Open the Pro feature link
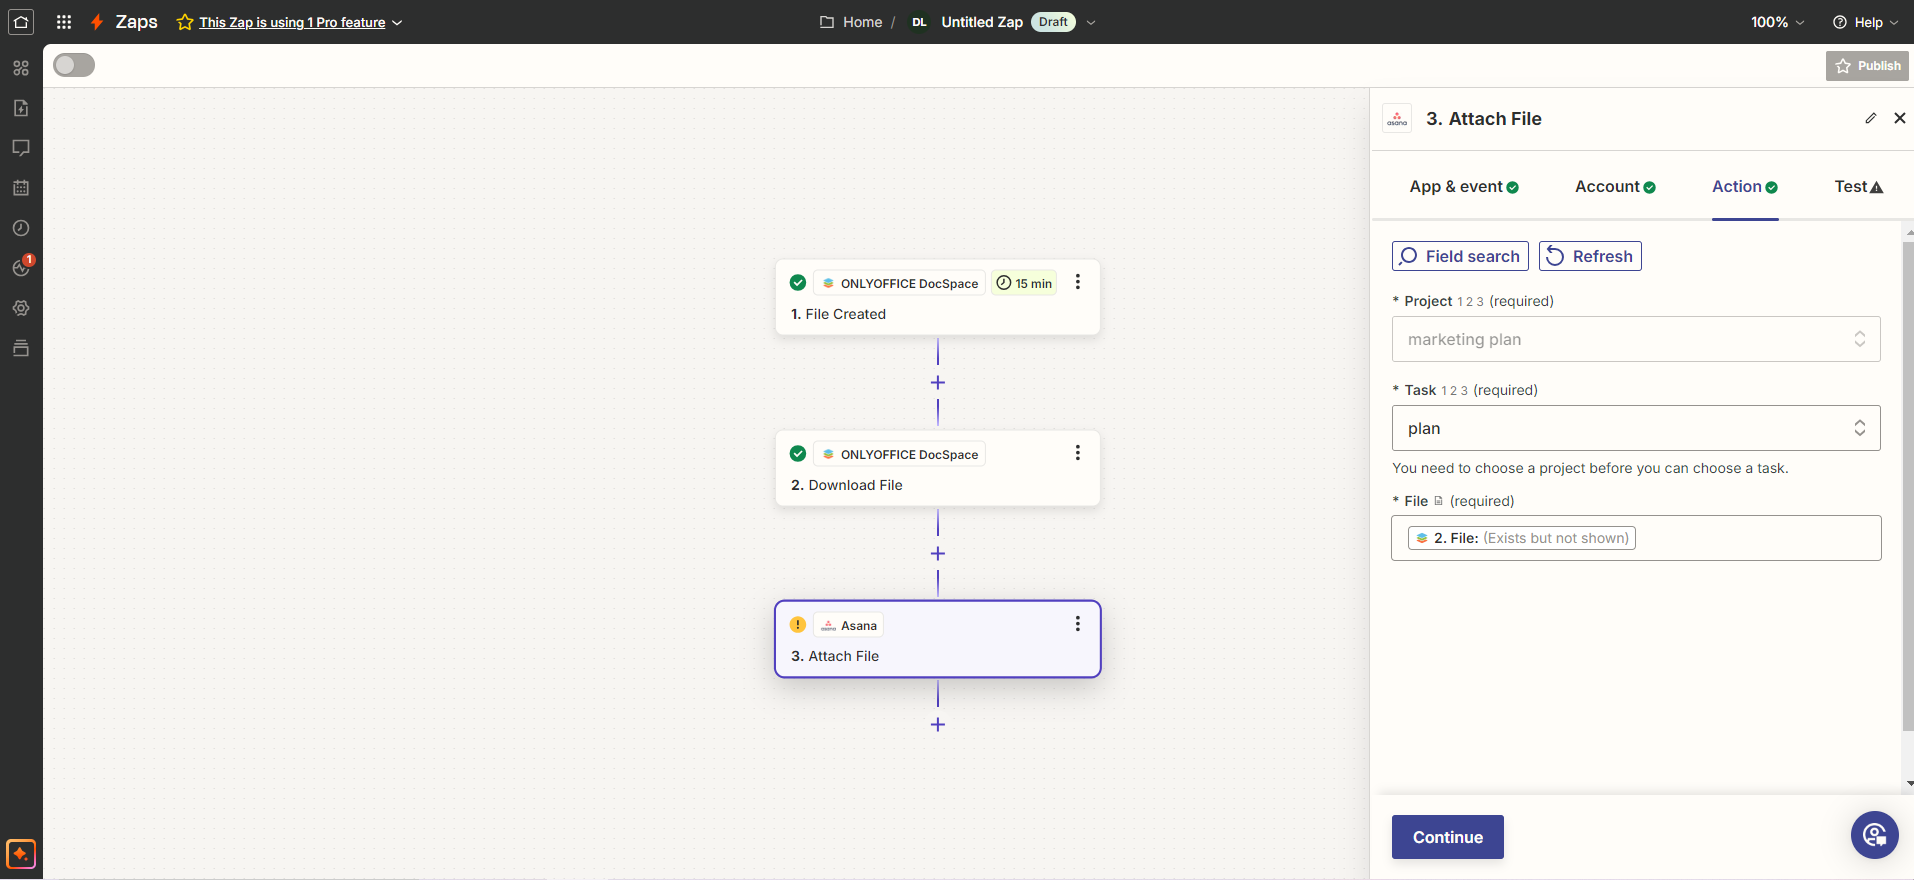The height and width of the screenshot is (880, 1914). [x=292, y=22]
